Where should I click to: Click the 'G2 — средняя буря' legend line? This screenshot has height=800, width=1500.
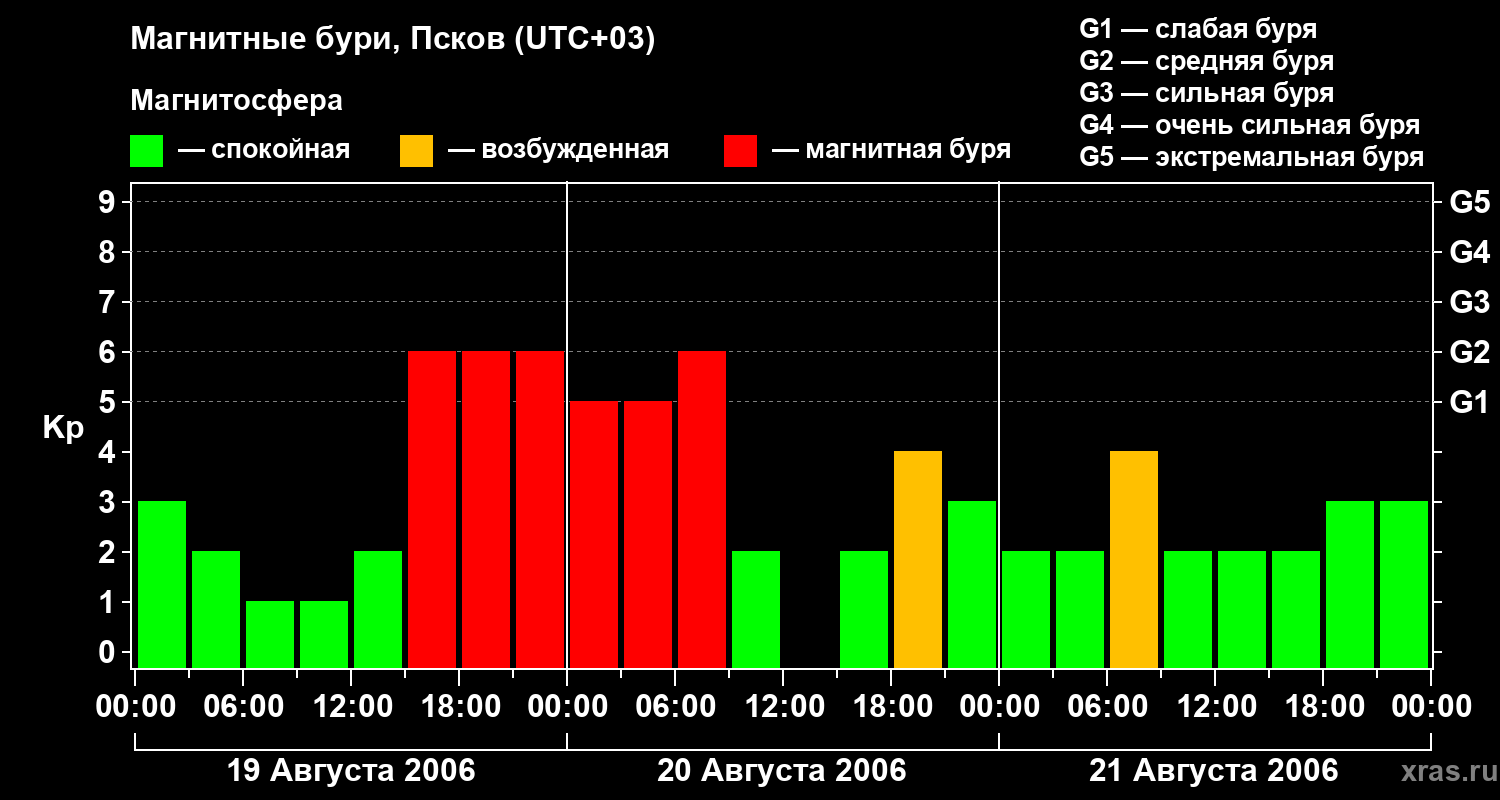[1206, 61]
